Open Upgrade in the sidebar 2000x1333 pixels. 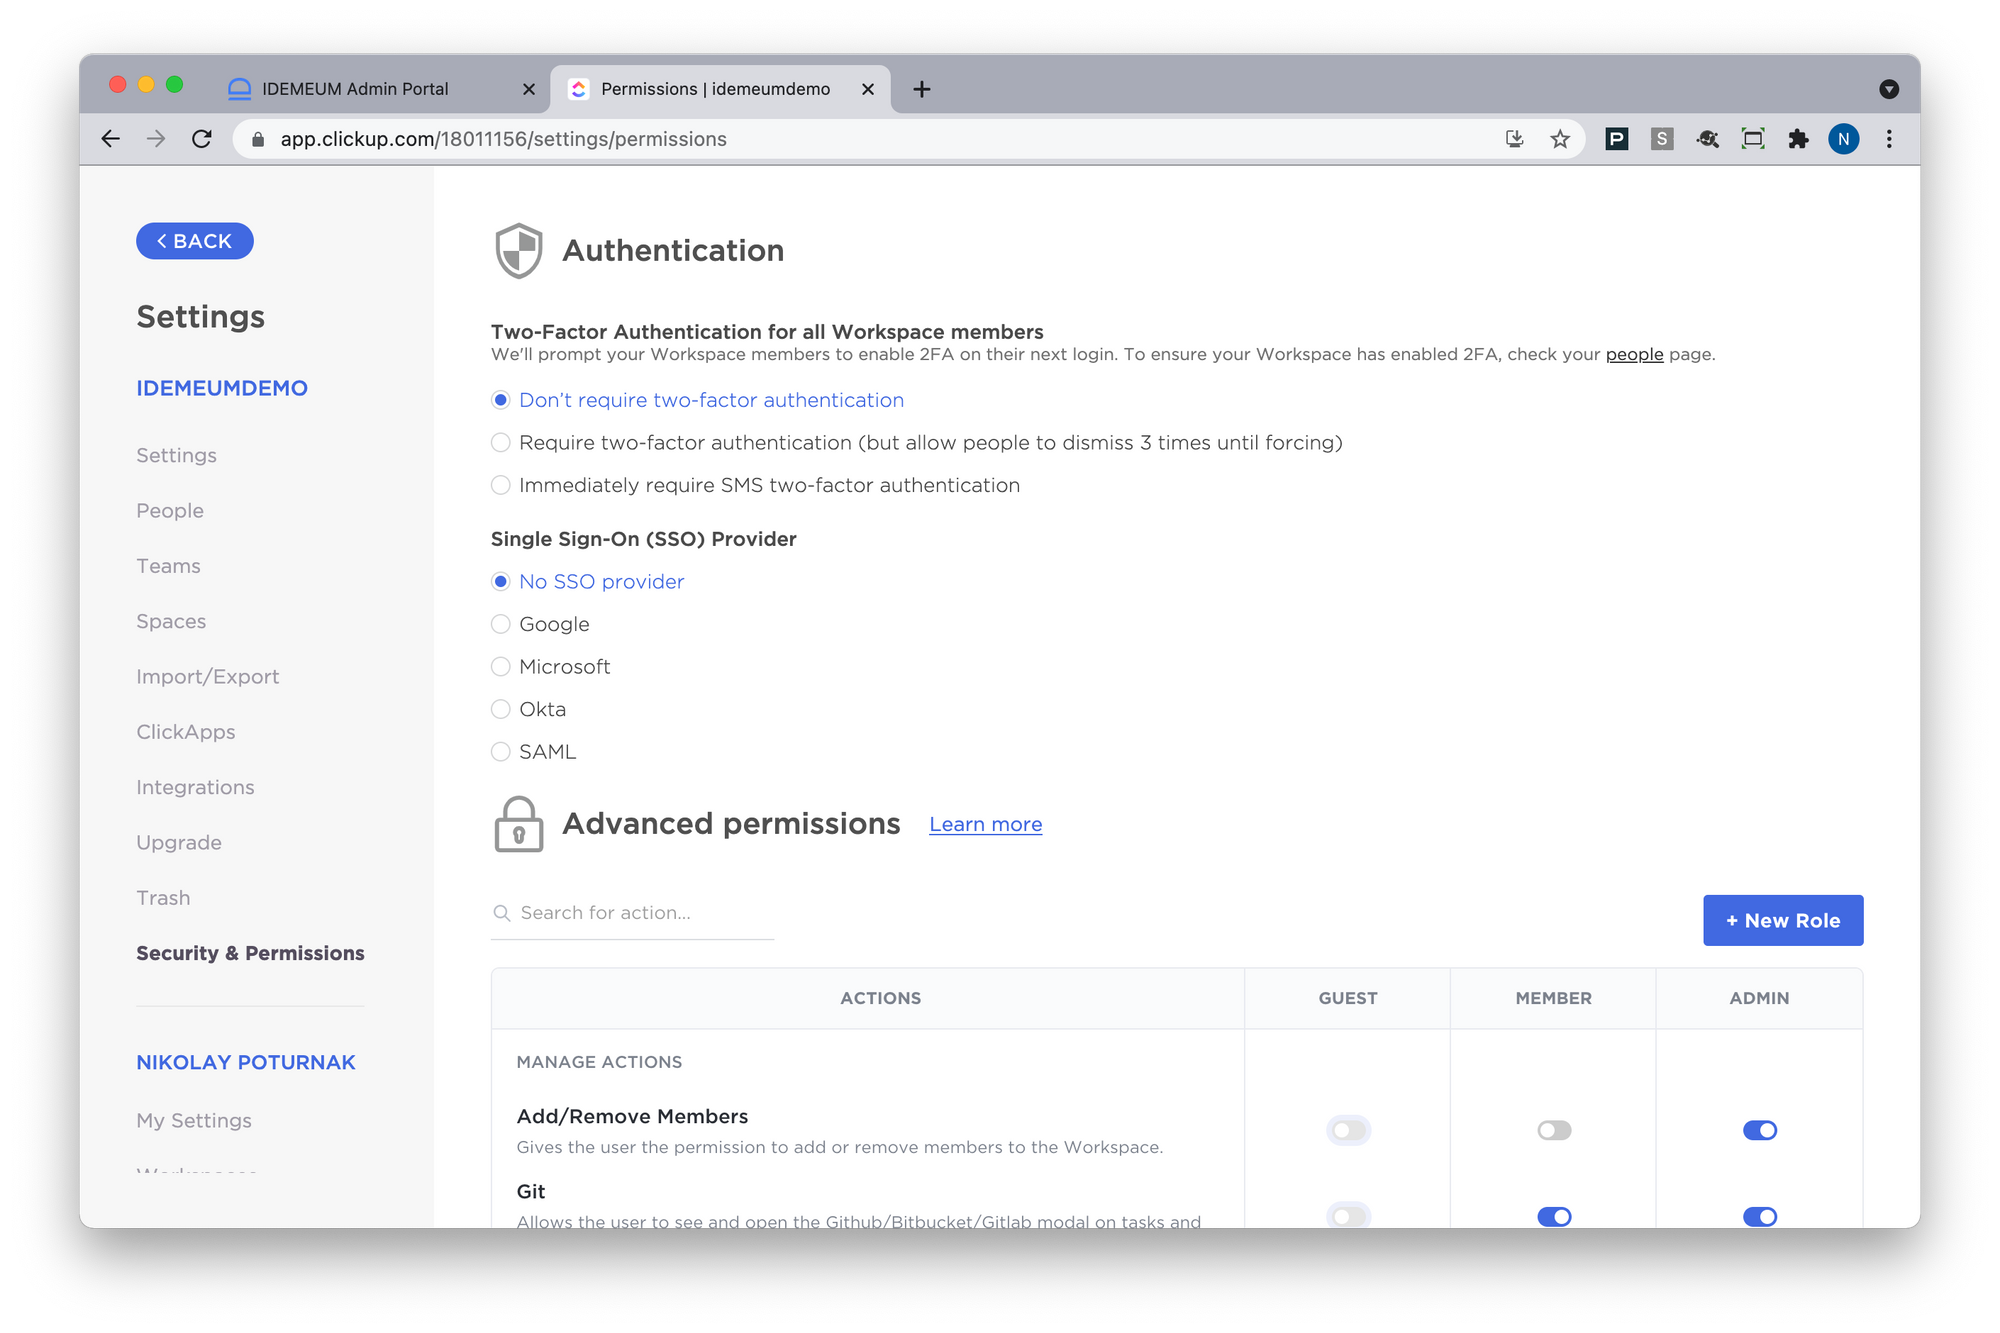coord(179,843)
